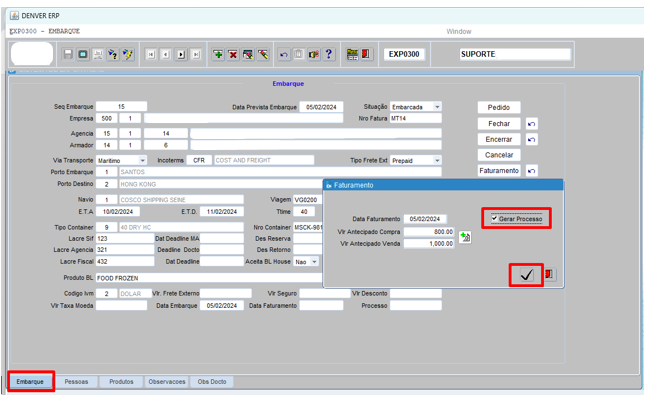
Task: Exit the form using red door toolbar icon
Action: [366, 54]
